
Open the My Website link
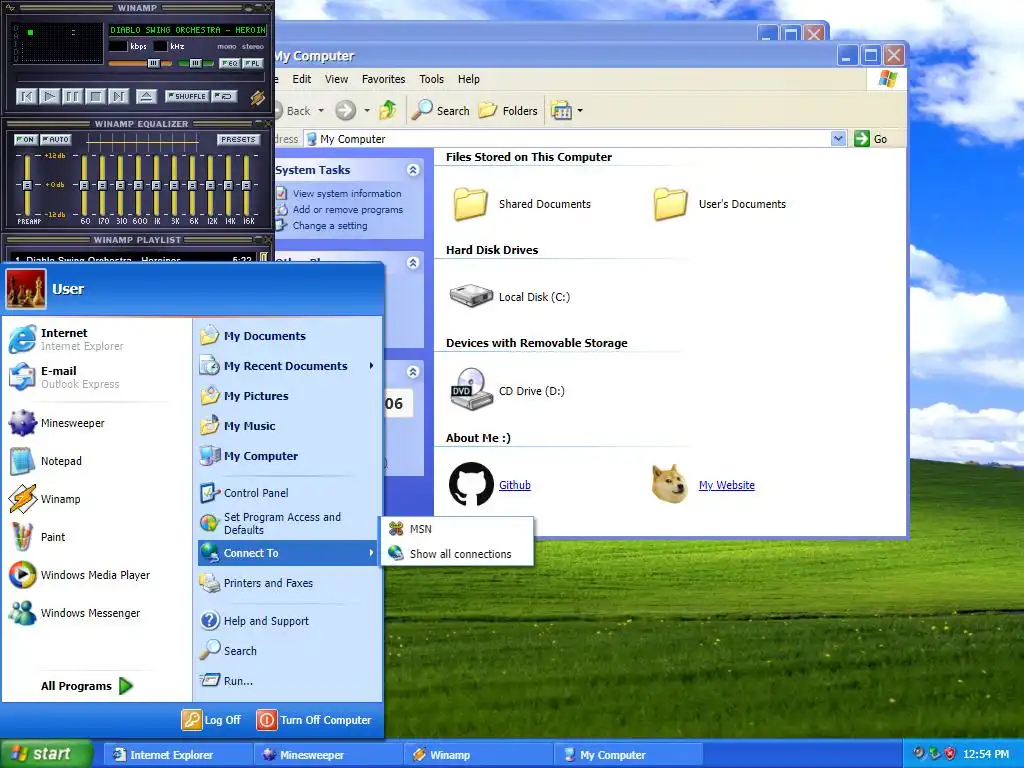726,485
